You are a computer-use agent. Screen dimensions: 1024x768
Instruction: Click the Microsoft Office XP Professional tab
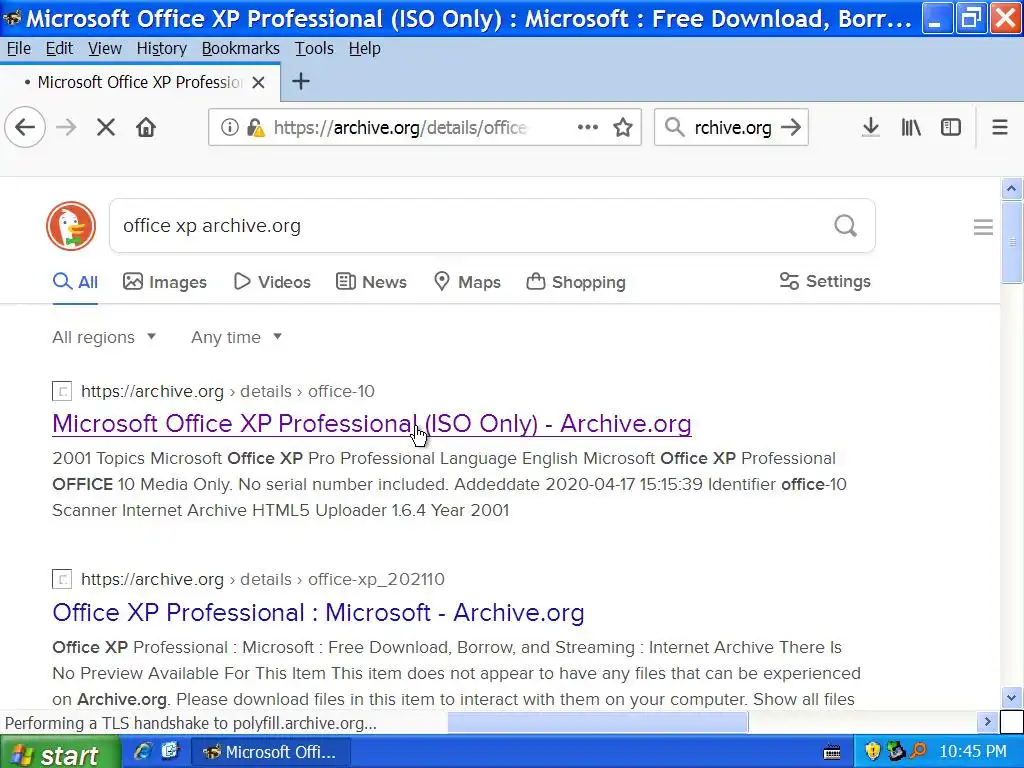140,82
